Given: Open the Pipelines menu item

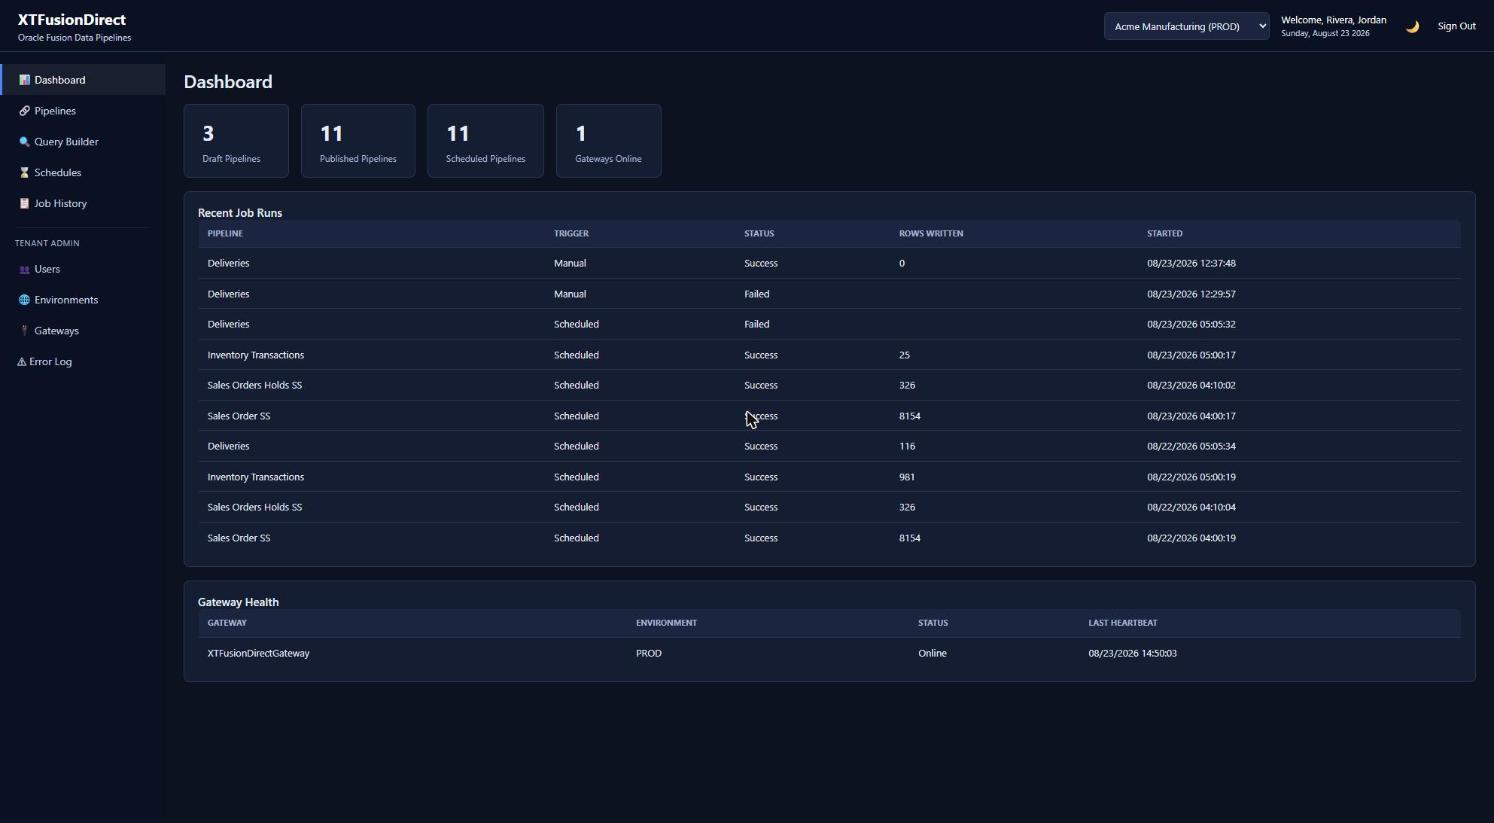Looking at the screenshot, I should click(x=83, y=111).
